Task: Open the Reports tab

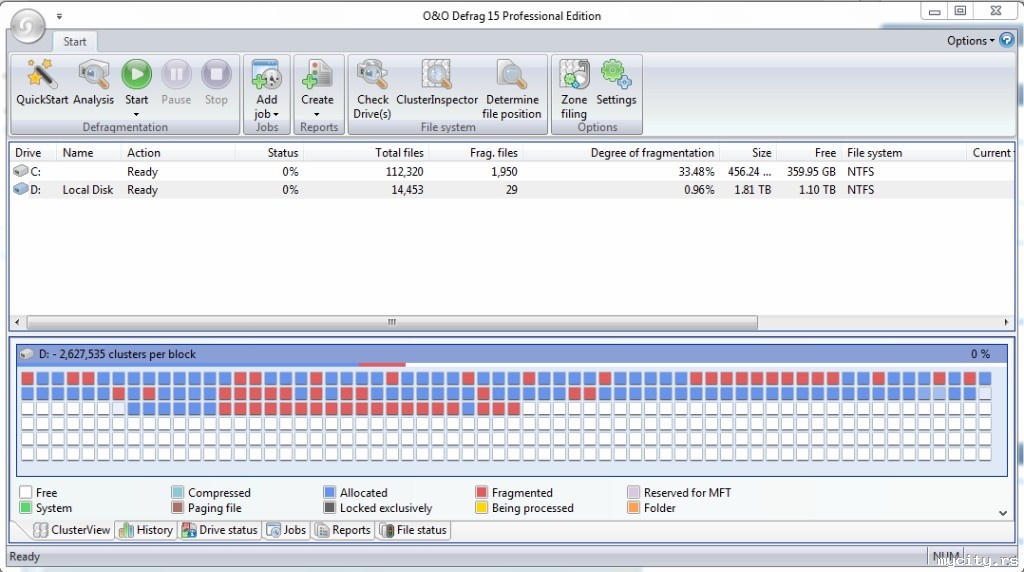Action: [x=343, y=530]
